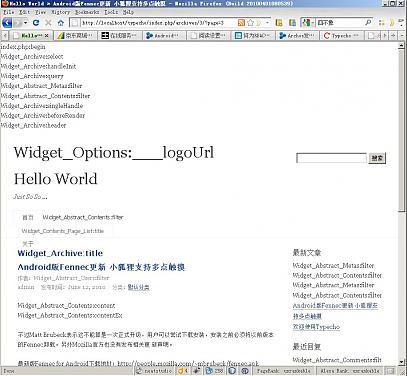This screenshot has width=407, height=376.
Task: Open the Tools menu
Action: click(111, 12)
